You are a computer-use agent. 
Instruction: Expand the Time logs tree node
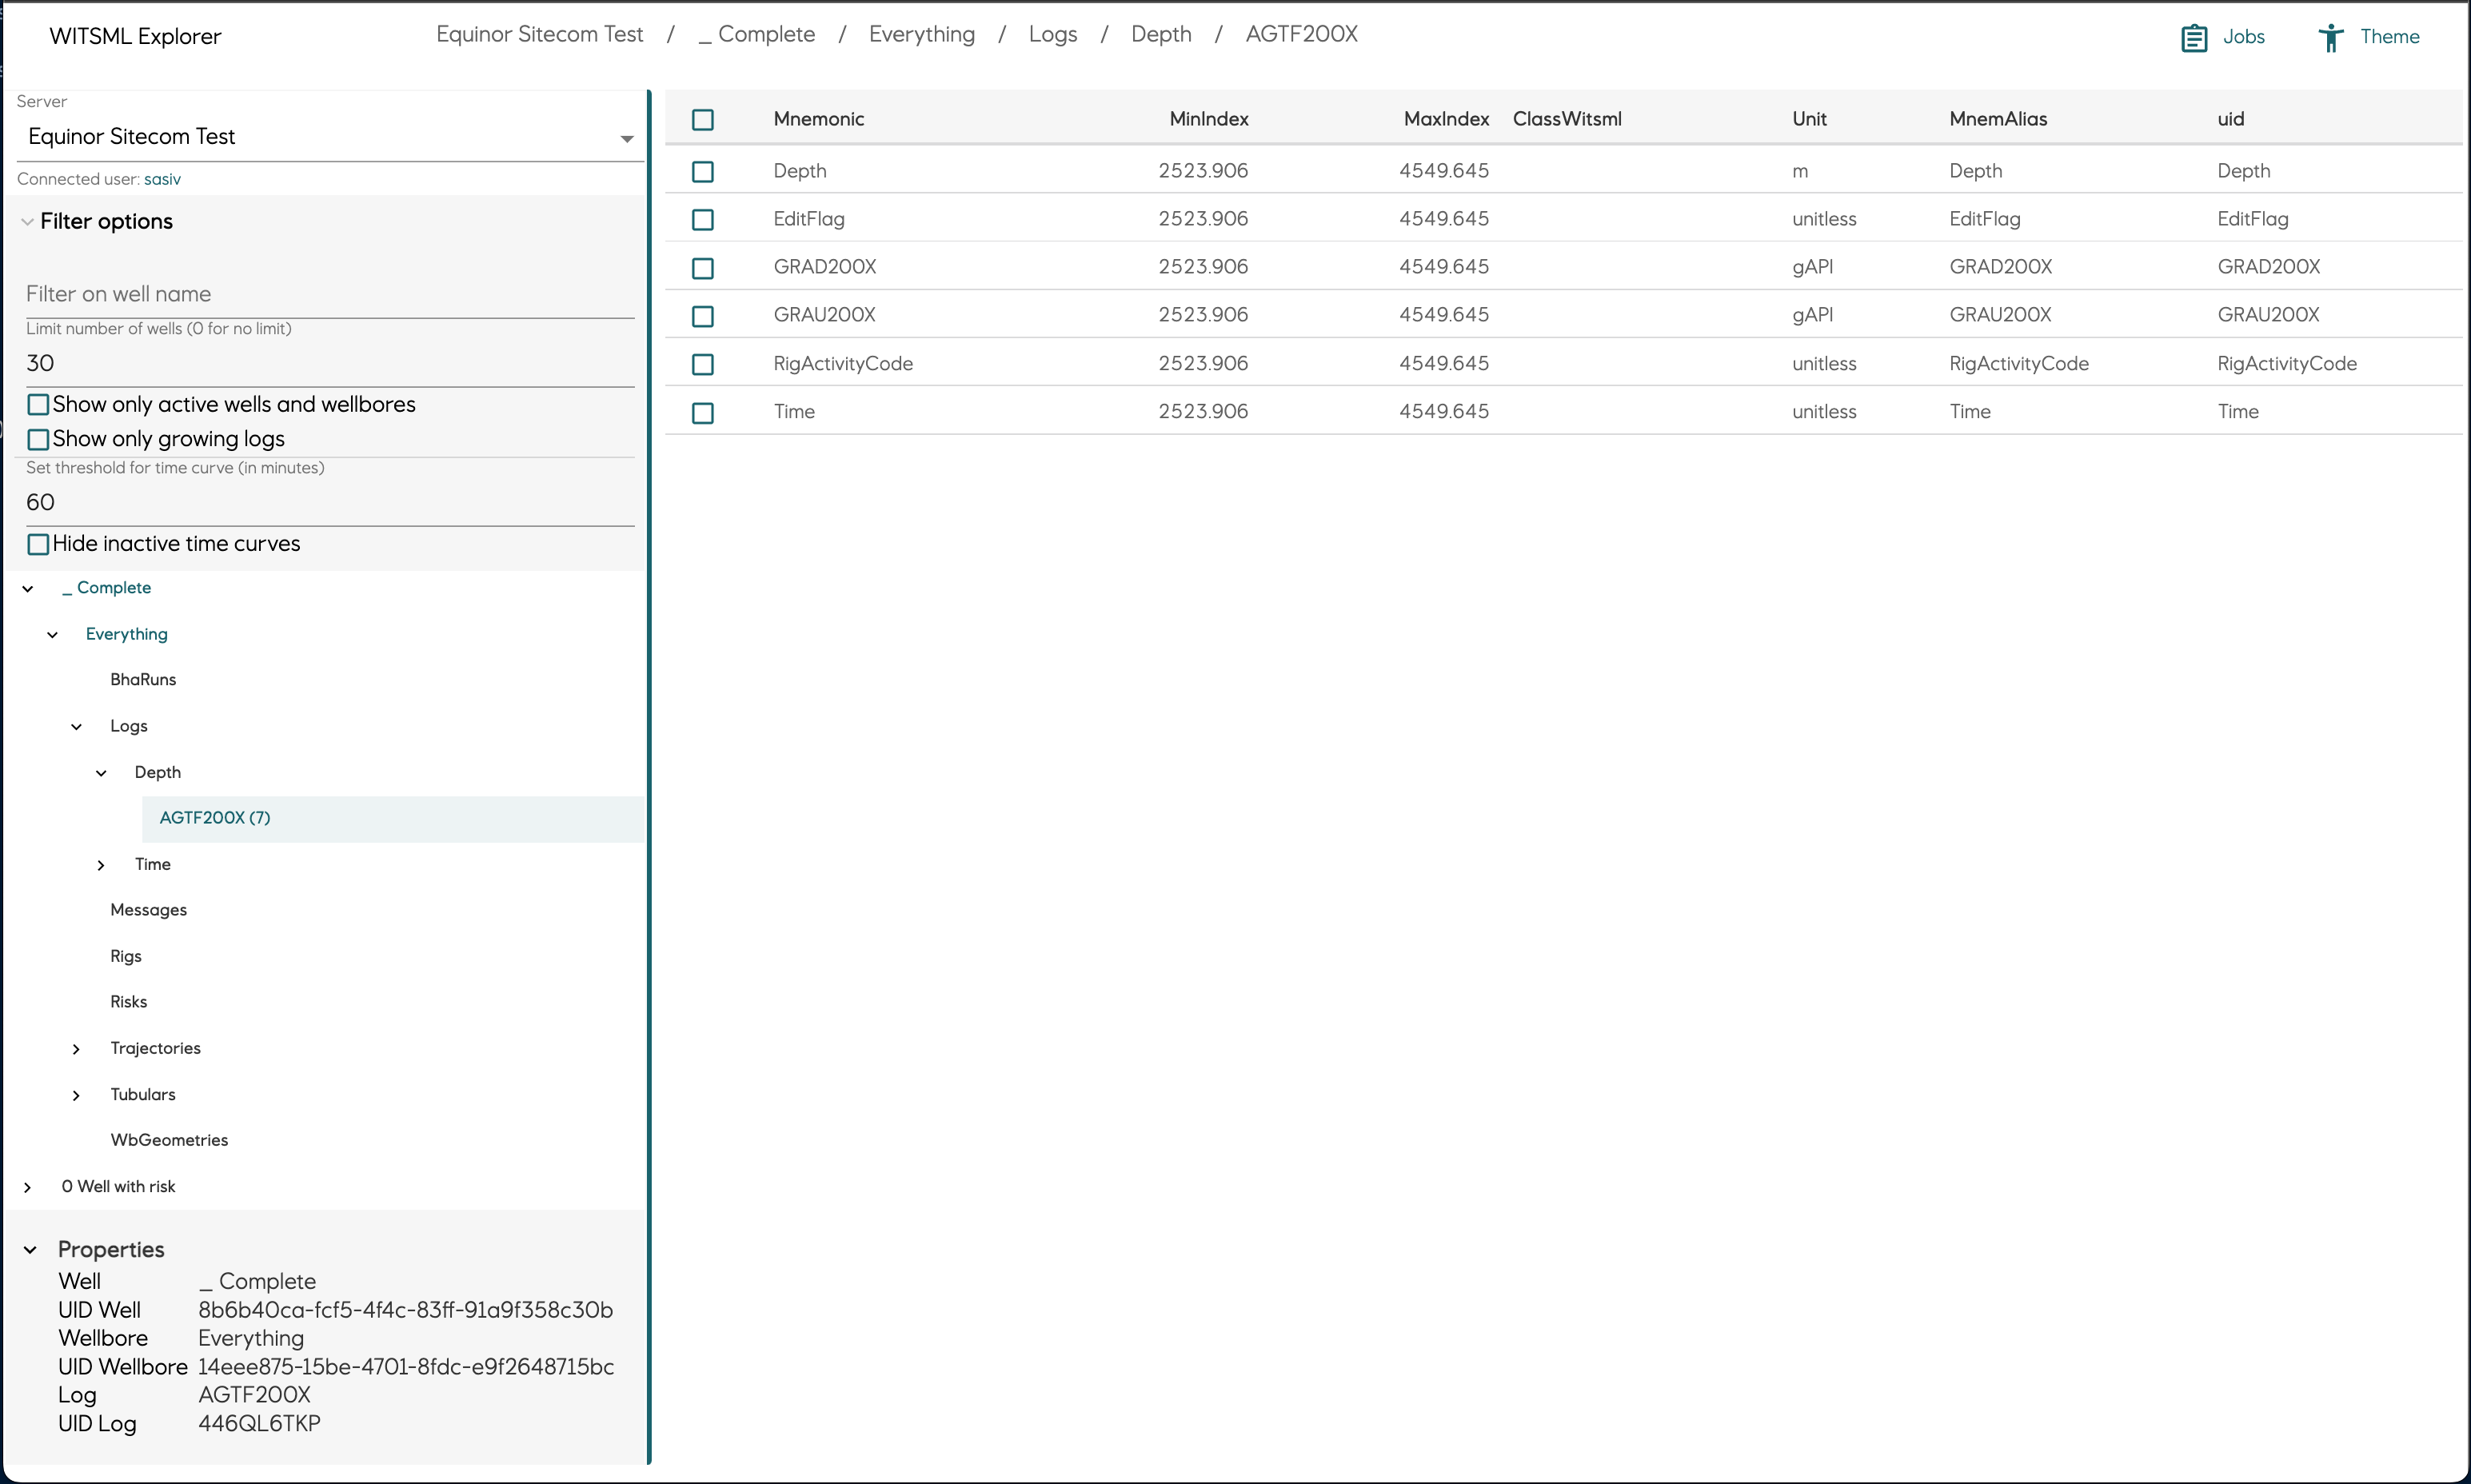pos(101,865)
